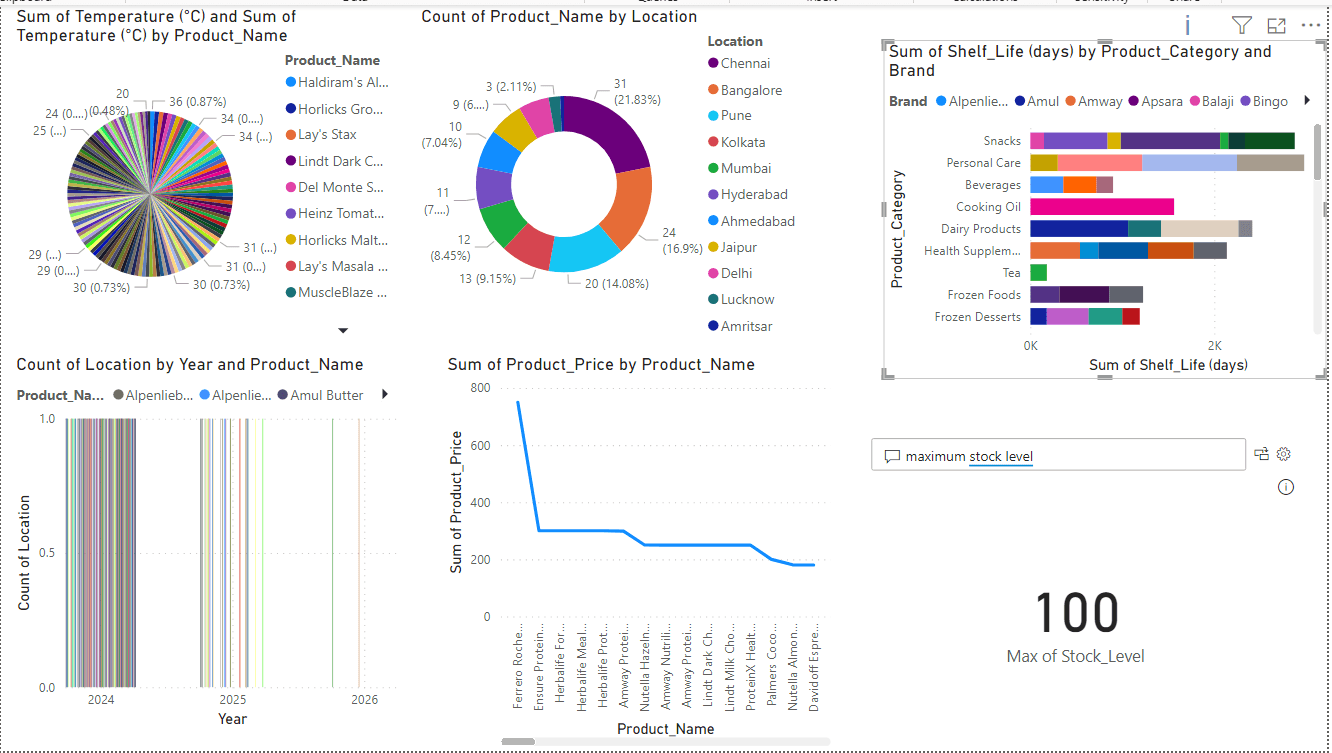Click the green Tea bar

pos(1039,273)
